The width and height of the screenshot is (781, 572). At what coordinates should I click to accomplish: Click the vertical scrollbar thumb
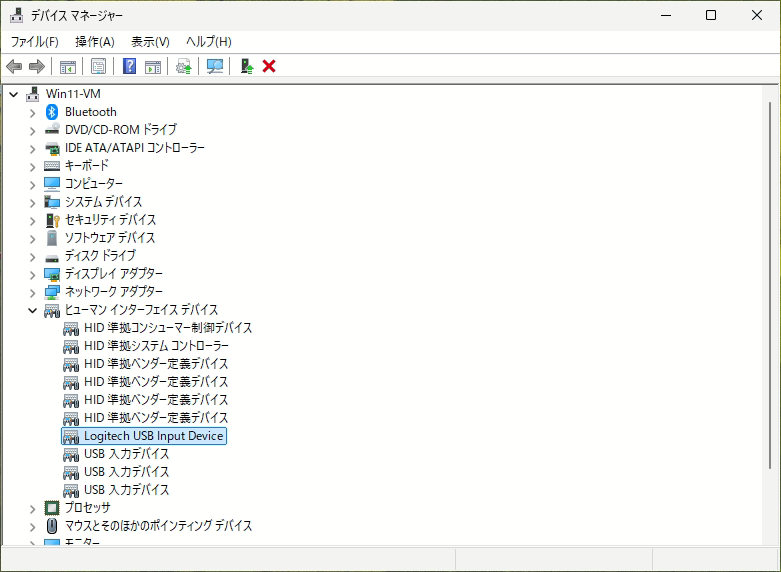pyautogui.click(x=770, y=285)
